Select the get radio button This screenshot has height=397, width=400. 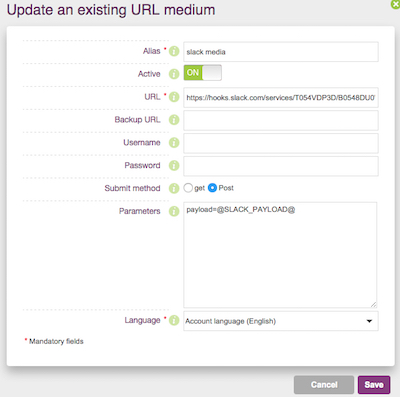[x=188, y=188]
